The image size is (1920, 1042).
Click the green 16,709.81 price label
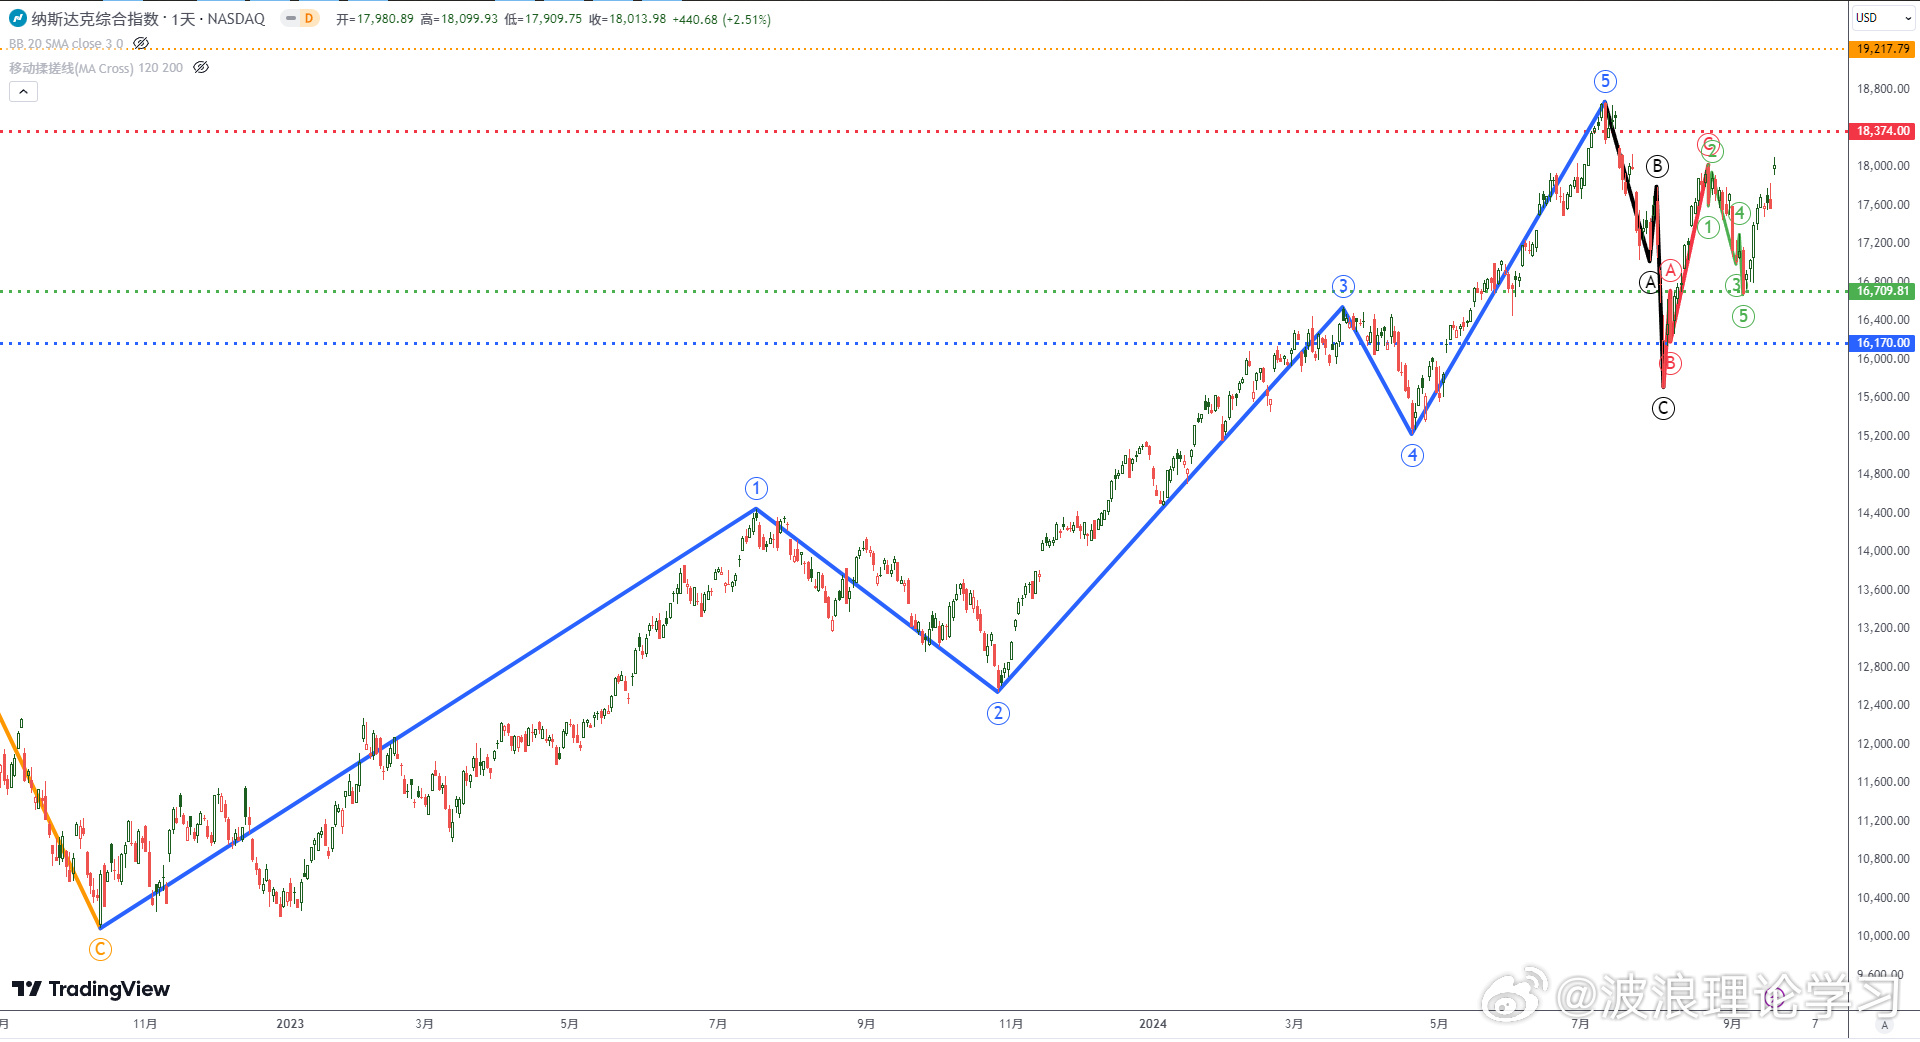pyautogui.click(x=1882, y=291)
